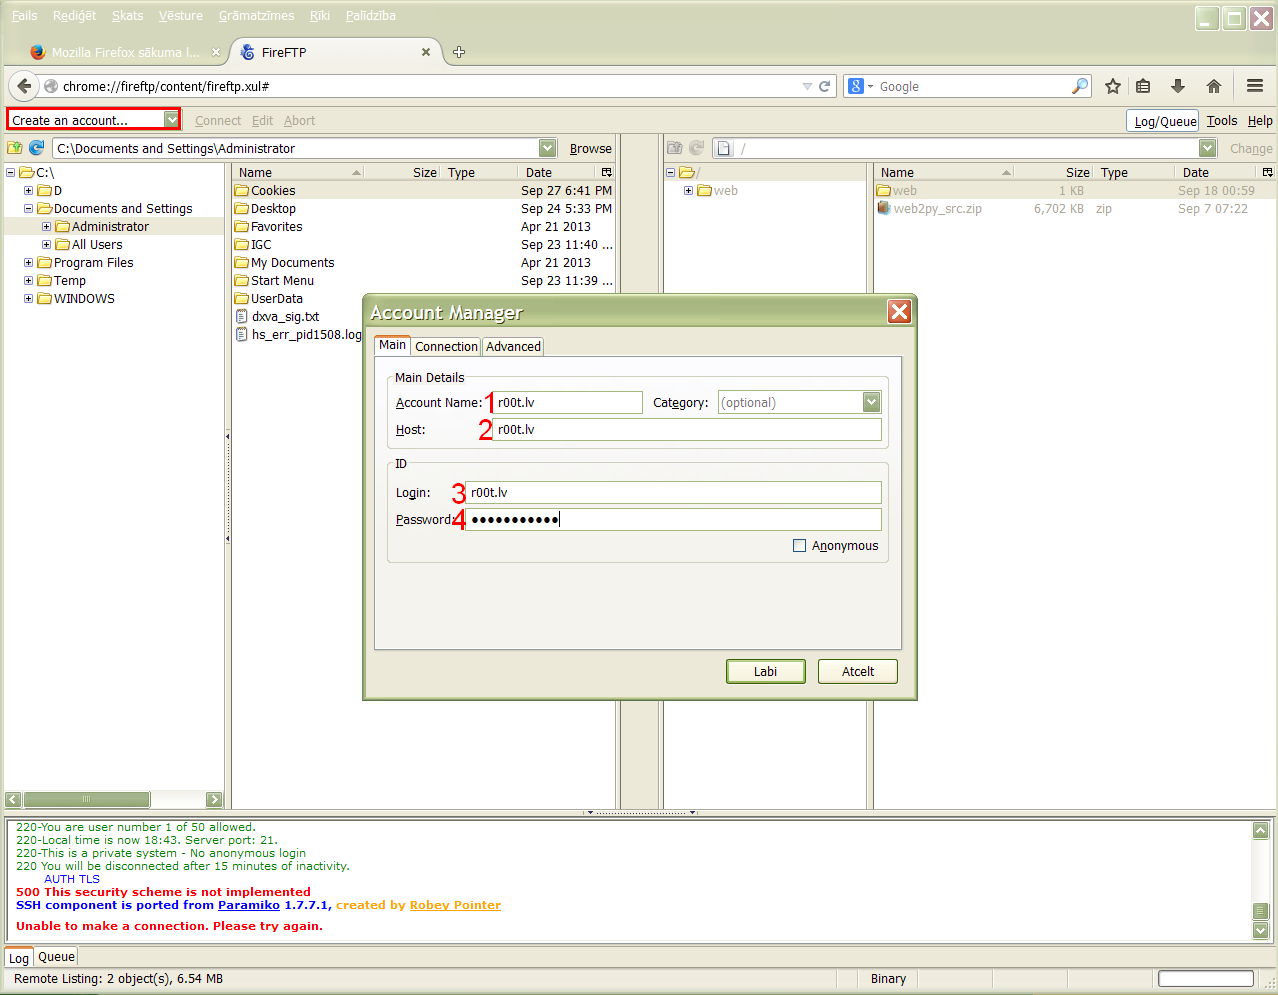
Task: Open the Grāmatzīmes menu
Action: tap(256, 16)
